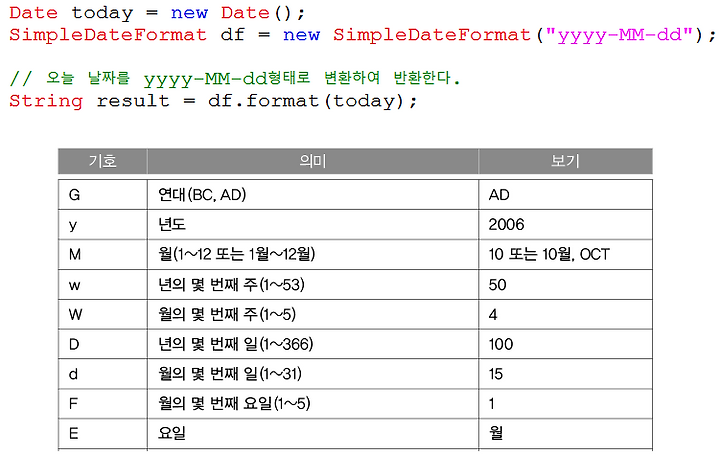The image size is (720, 455).
Task: Select the "F" symbol cell
Action: 102,404
